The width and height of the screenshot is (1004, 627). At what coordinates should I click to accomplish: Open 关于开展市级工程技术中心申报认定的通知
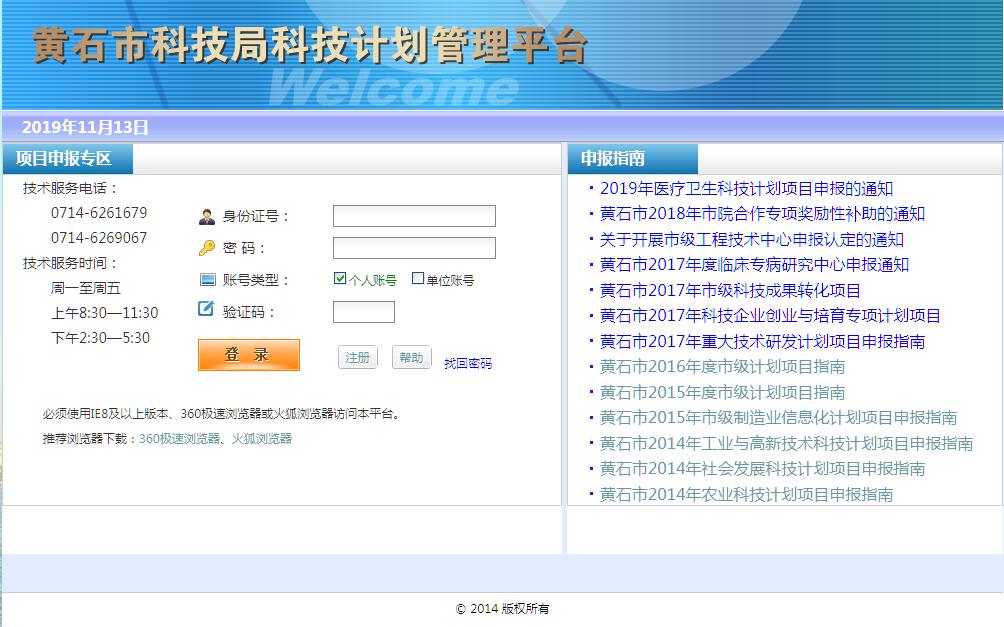[752, 240]
